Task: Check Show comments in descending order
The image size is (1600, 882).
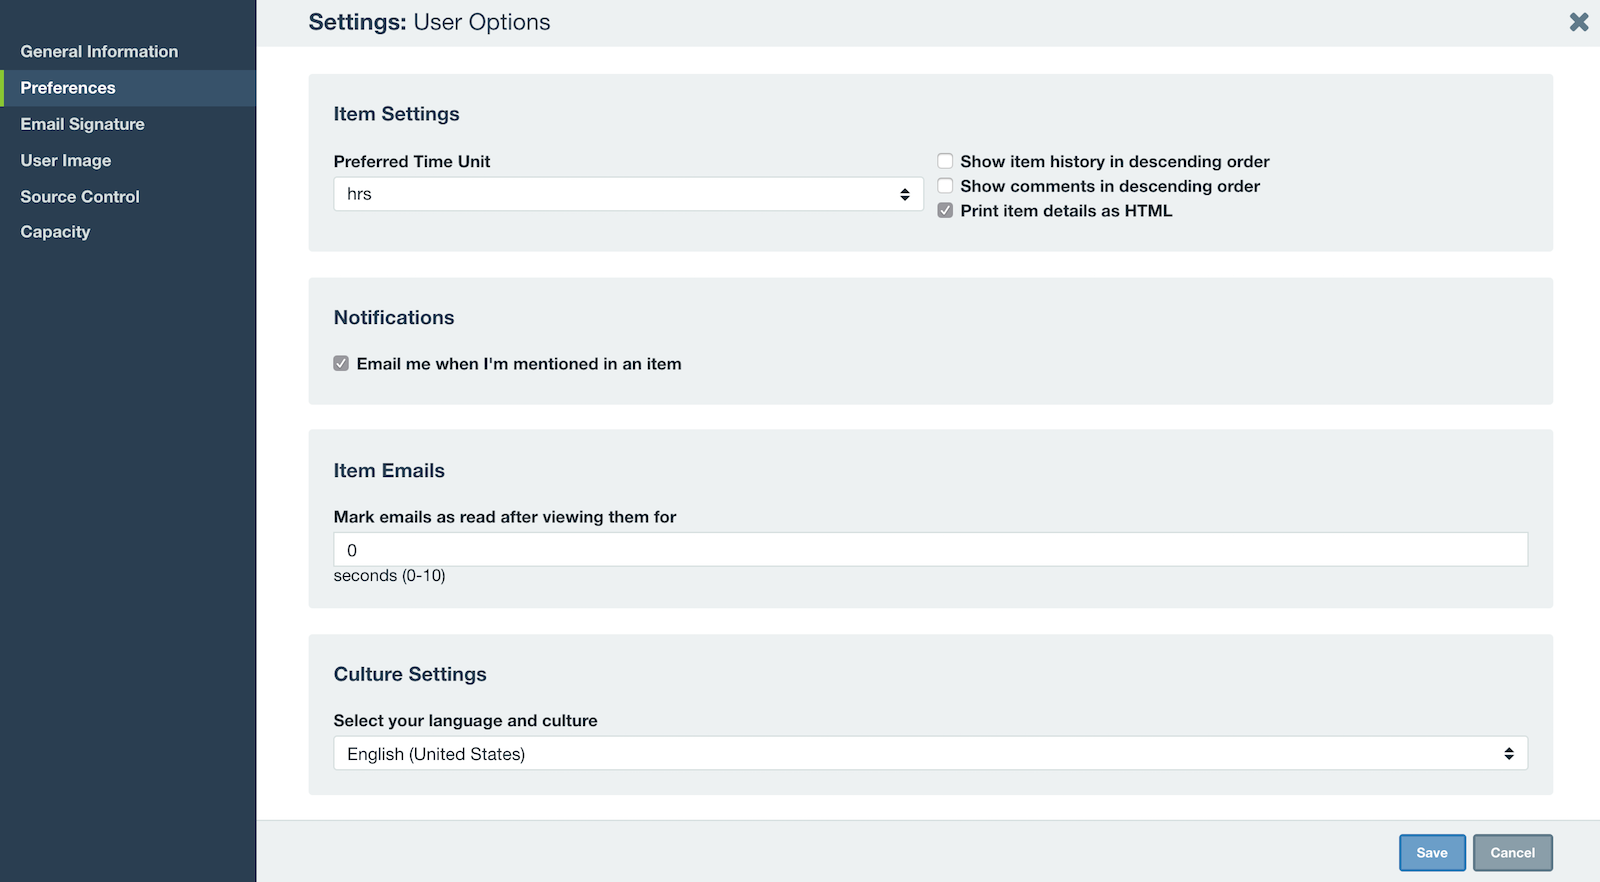Action: pyautogui.click(x=945, y=186)
